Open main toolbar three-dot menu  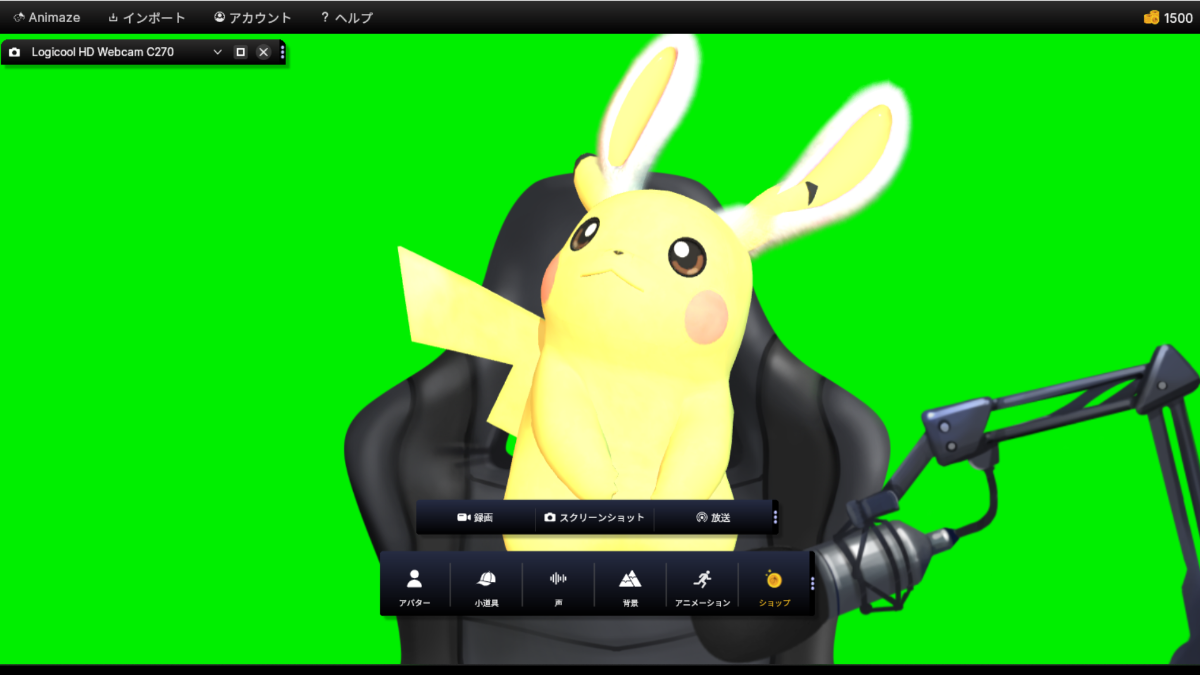[x=812, y=584]
